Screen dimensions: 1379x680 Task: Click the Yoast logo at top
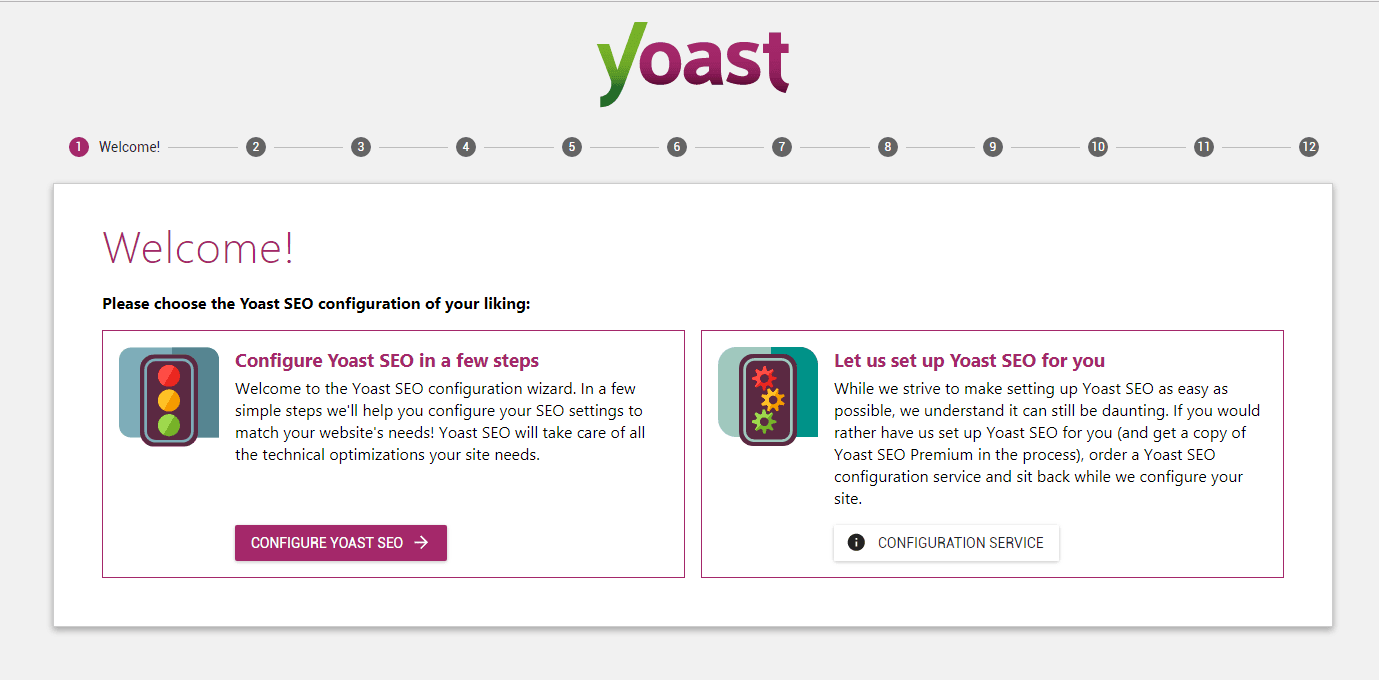click(x=693, y=63)
